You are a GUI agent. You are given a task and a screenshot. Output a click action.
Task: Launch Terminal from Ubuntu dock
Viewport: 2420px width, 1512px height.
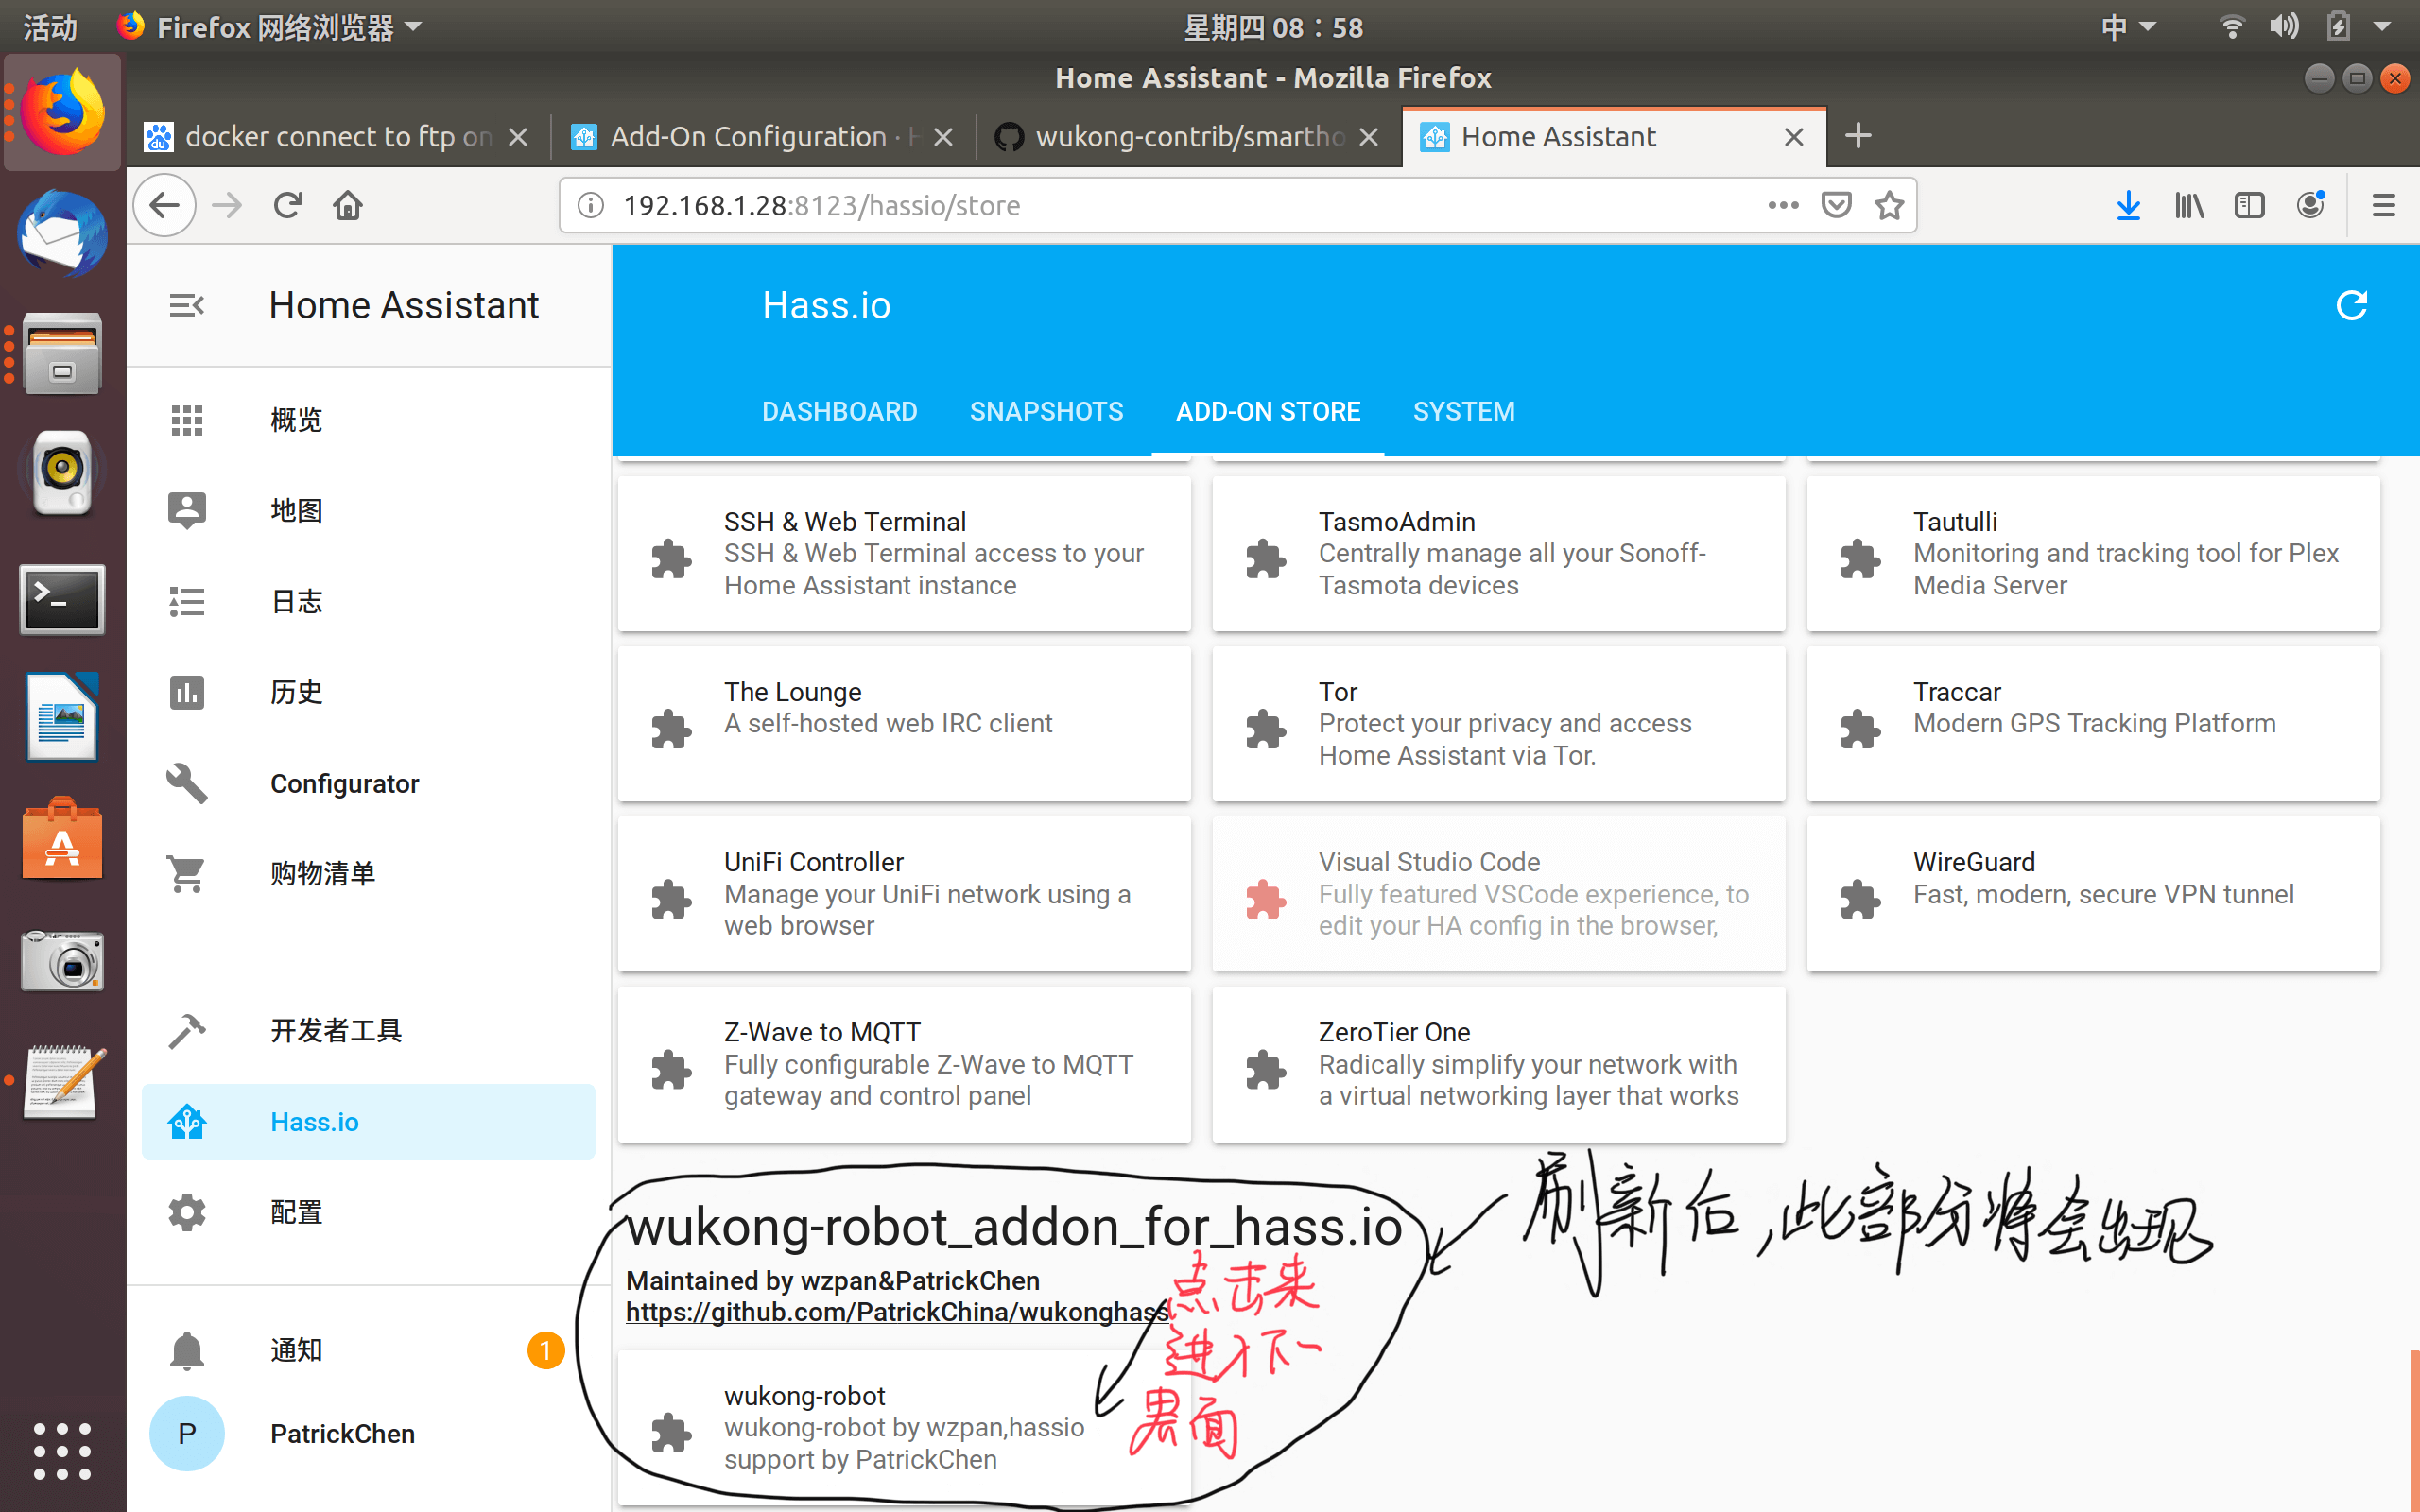62,599
